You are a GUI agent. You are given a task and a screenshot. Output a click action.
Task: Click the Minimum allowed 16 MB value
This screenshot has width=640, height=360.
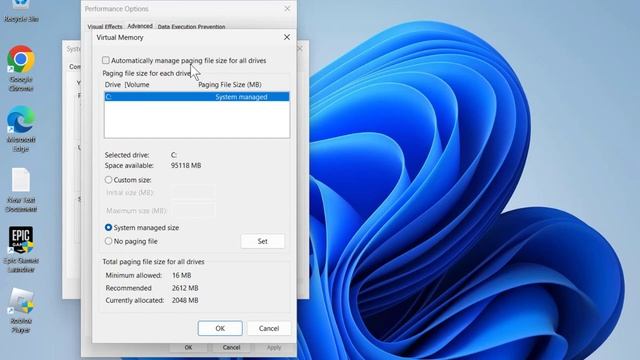point(182,275)
